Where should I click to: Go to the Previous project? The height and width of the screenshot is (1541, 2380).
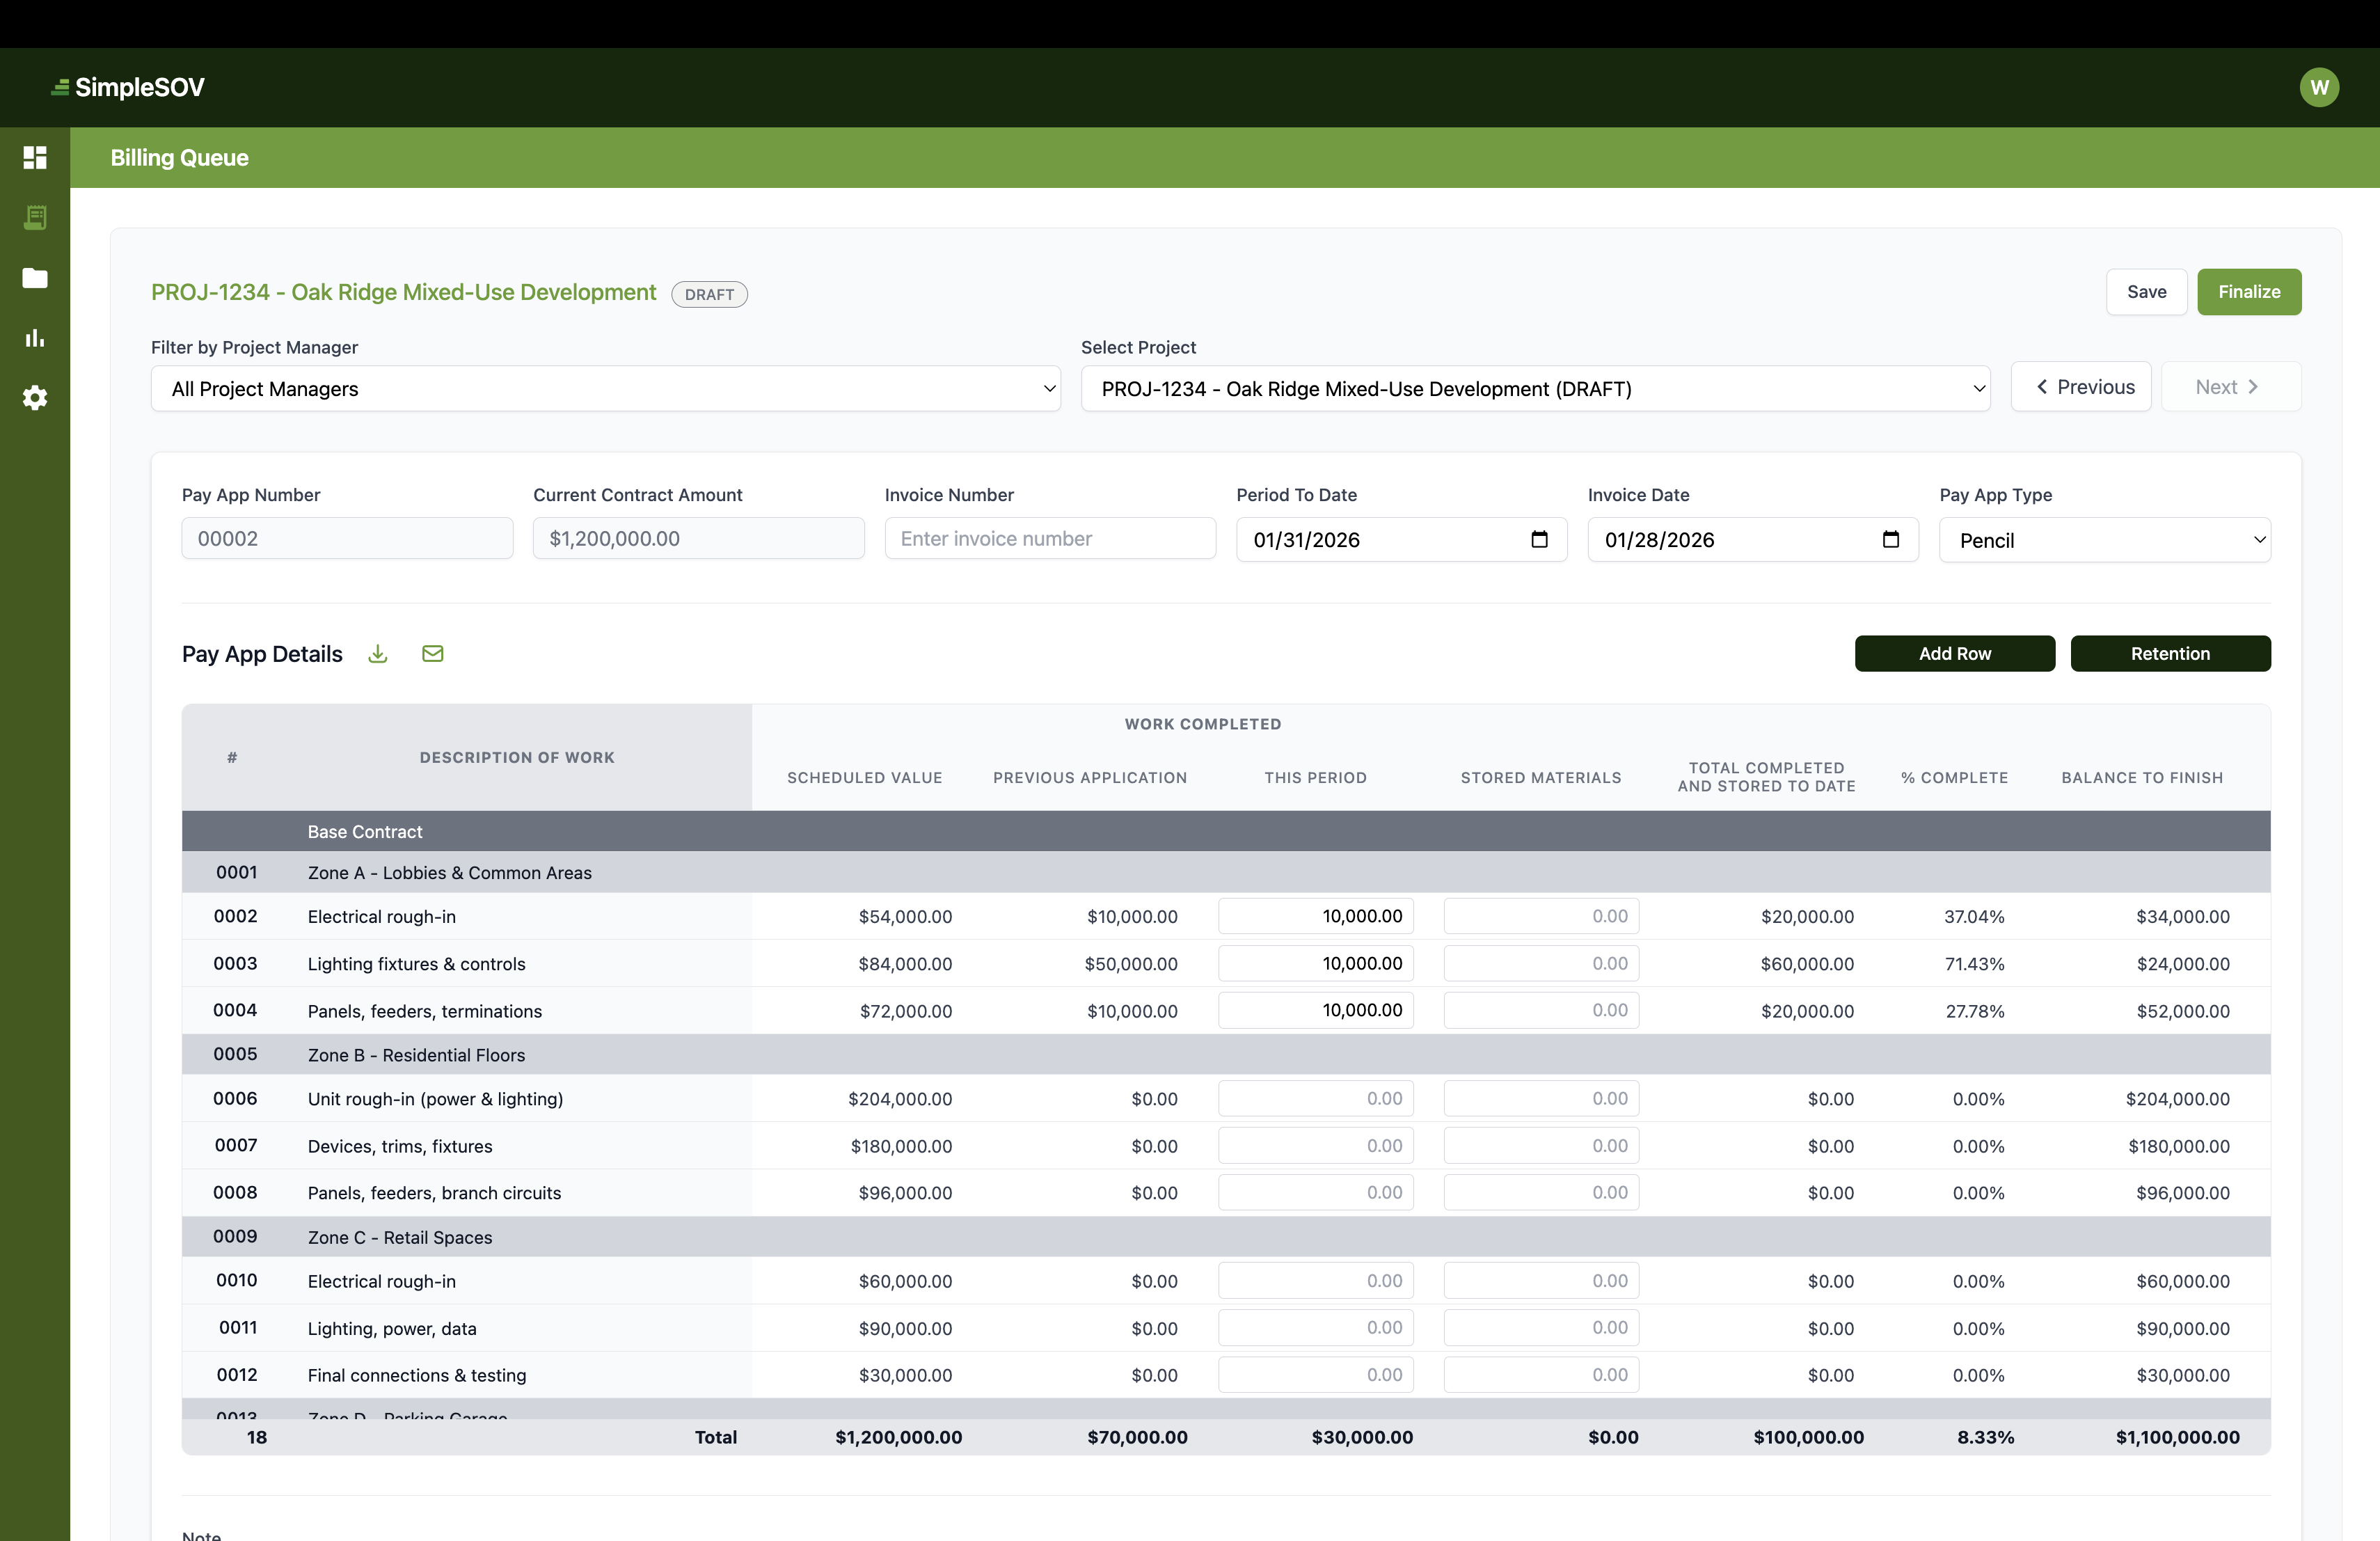coord(2081,386)
